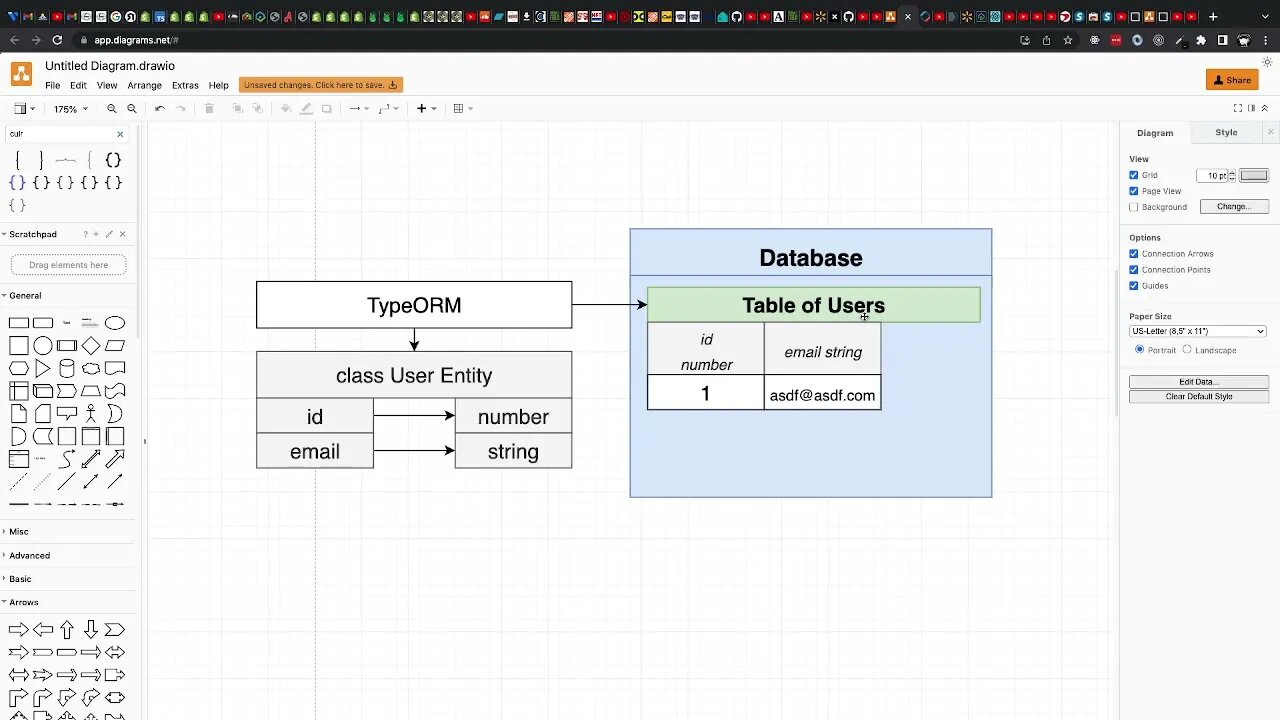Click the zoom out magnifier icon
This screenshot has width=1280, height=720.
(x=131, y=108)
